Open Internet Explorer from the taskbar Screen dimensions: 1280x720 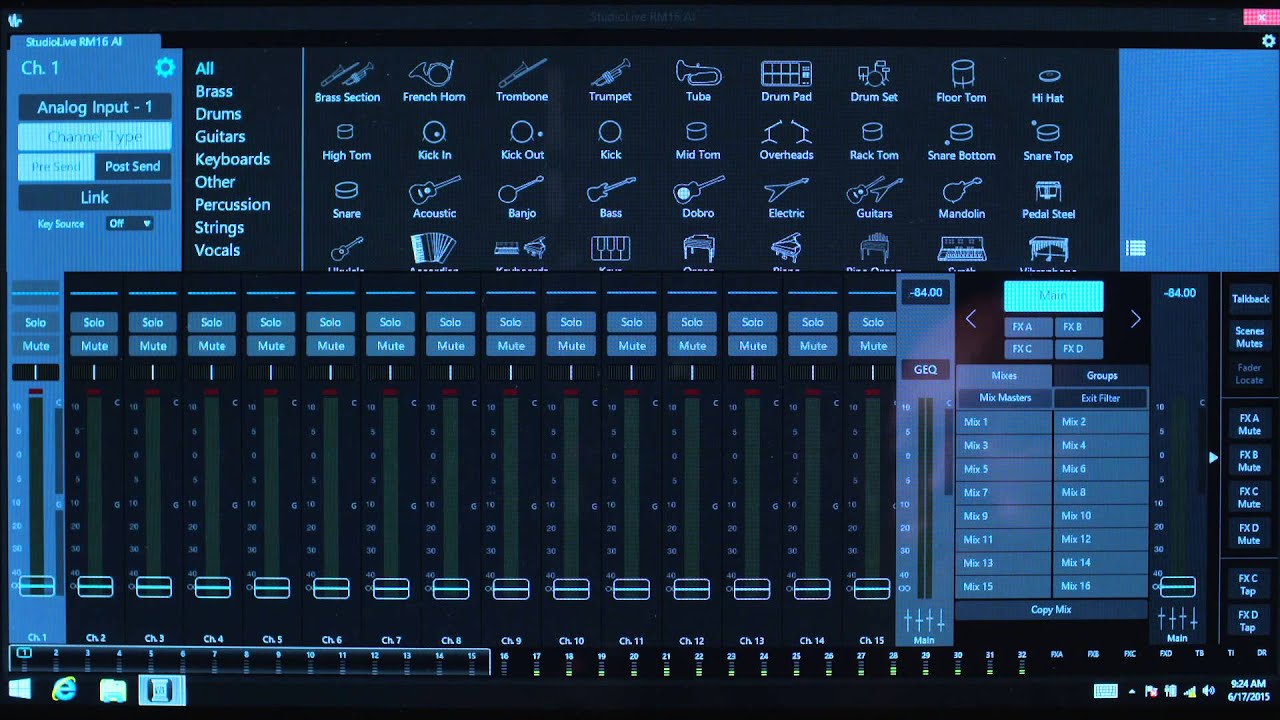(x=65, y=689)
